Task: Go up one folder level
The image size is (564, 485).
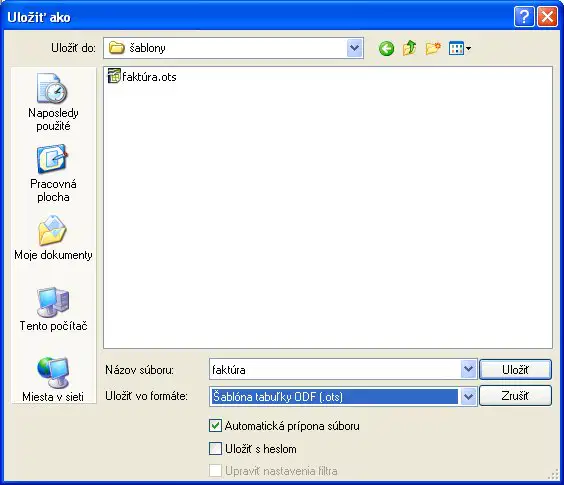Action: (409, 48)
